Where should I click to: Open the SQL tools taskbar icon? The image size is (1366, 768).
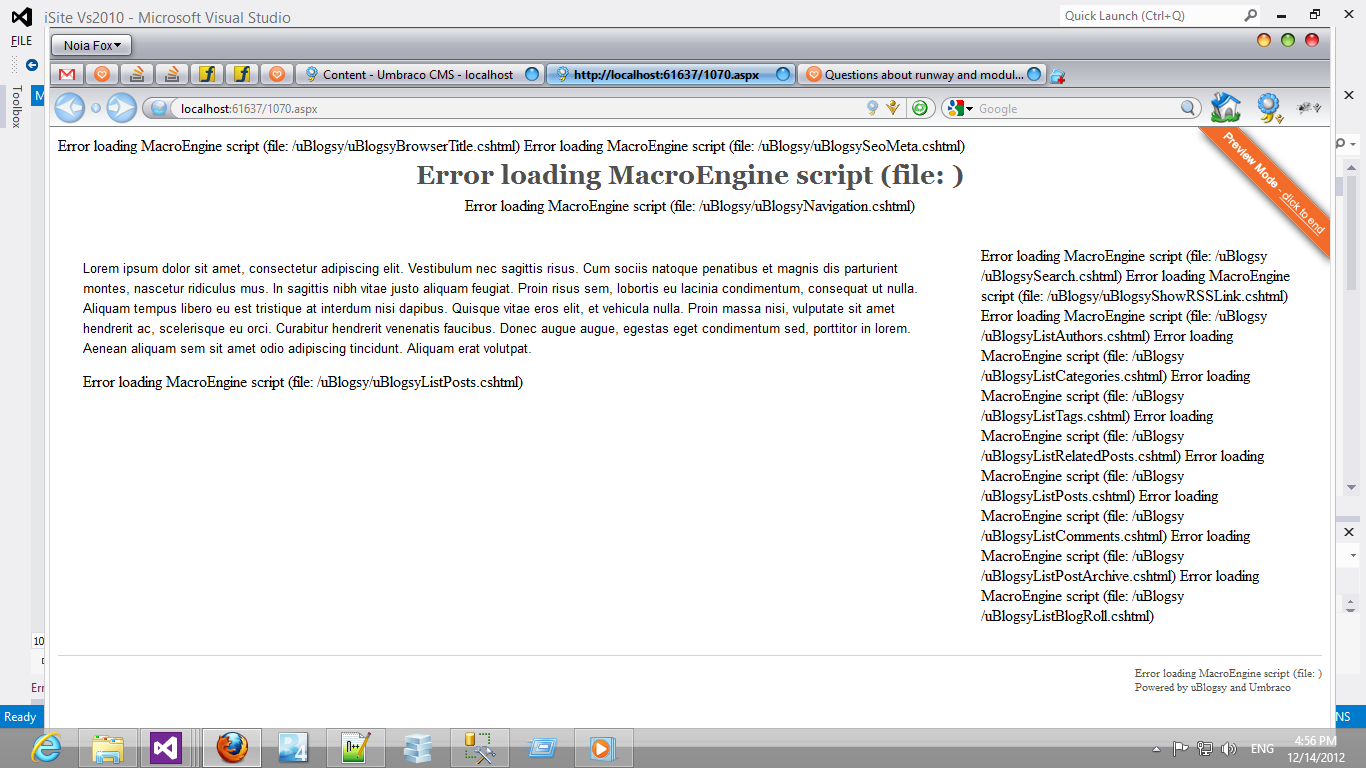tap(480, 748)
